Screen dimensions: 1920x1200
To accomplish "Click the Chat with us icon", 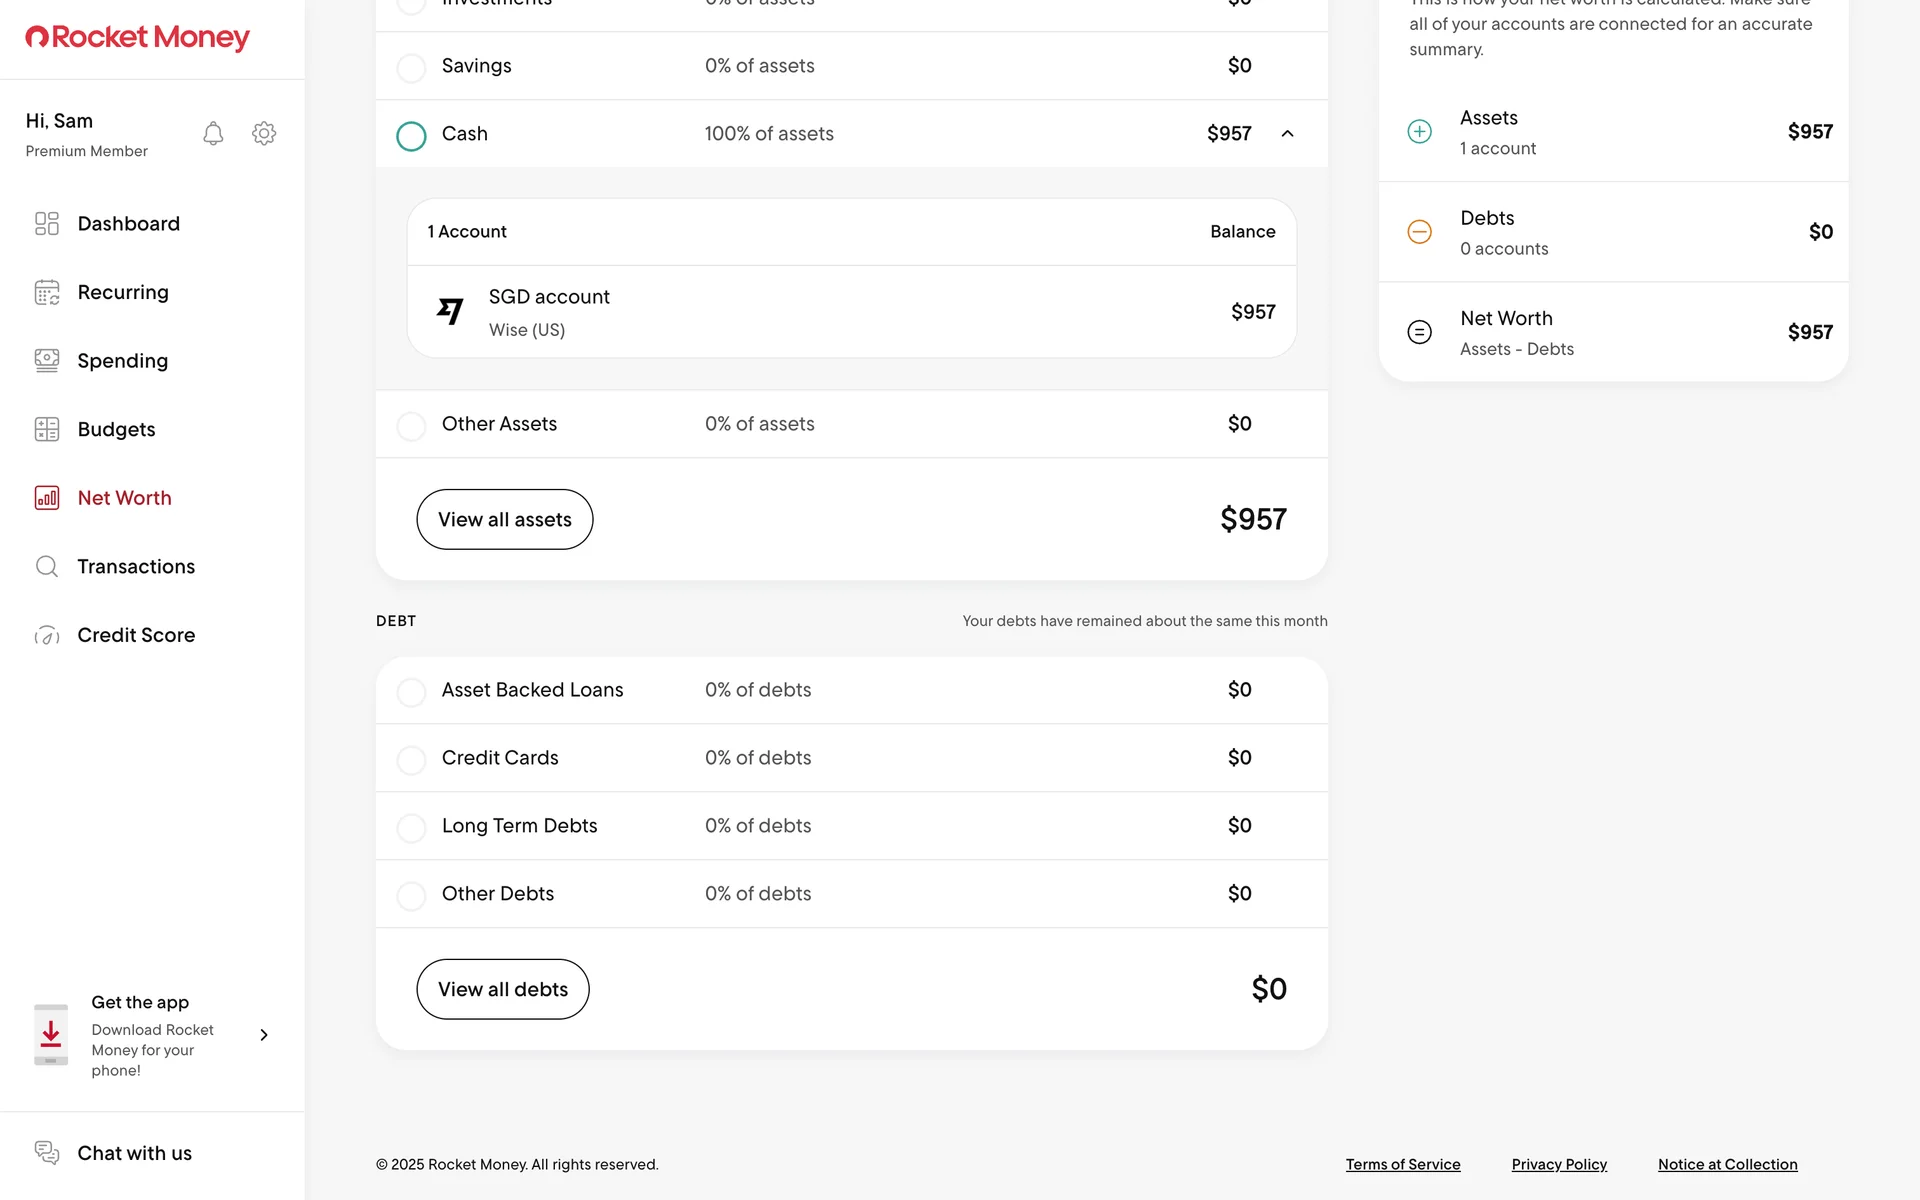I will [x=47, y=1152].
